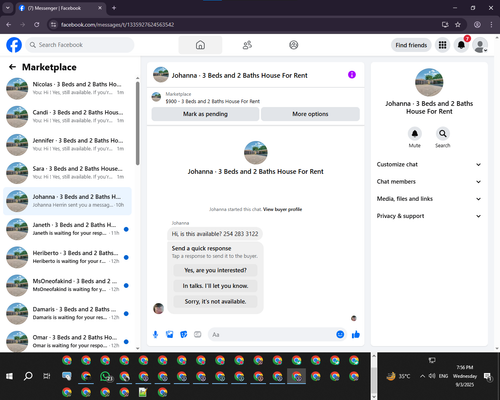Screen dimensions: 500x400
Task: Click the Mark as pending button
Action: 205,114
